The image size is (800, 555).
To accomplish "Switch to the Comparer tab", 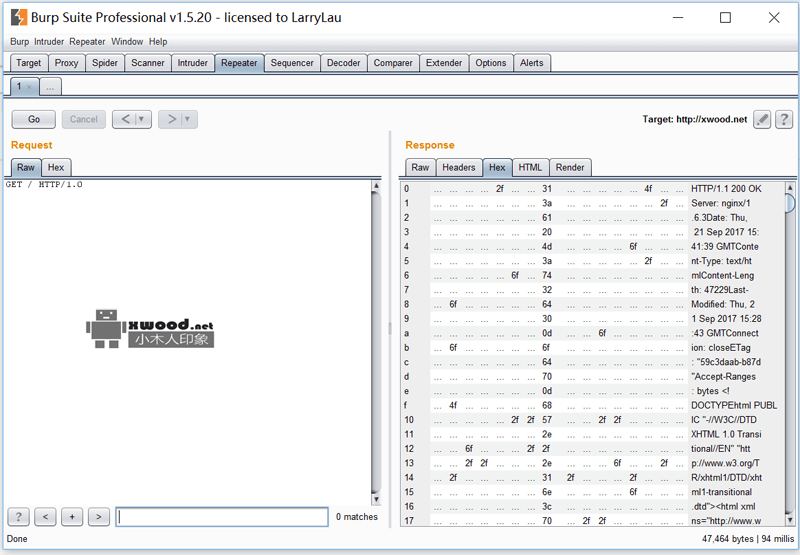I will [393, 63].
